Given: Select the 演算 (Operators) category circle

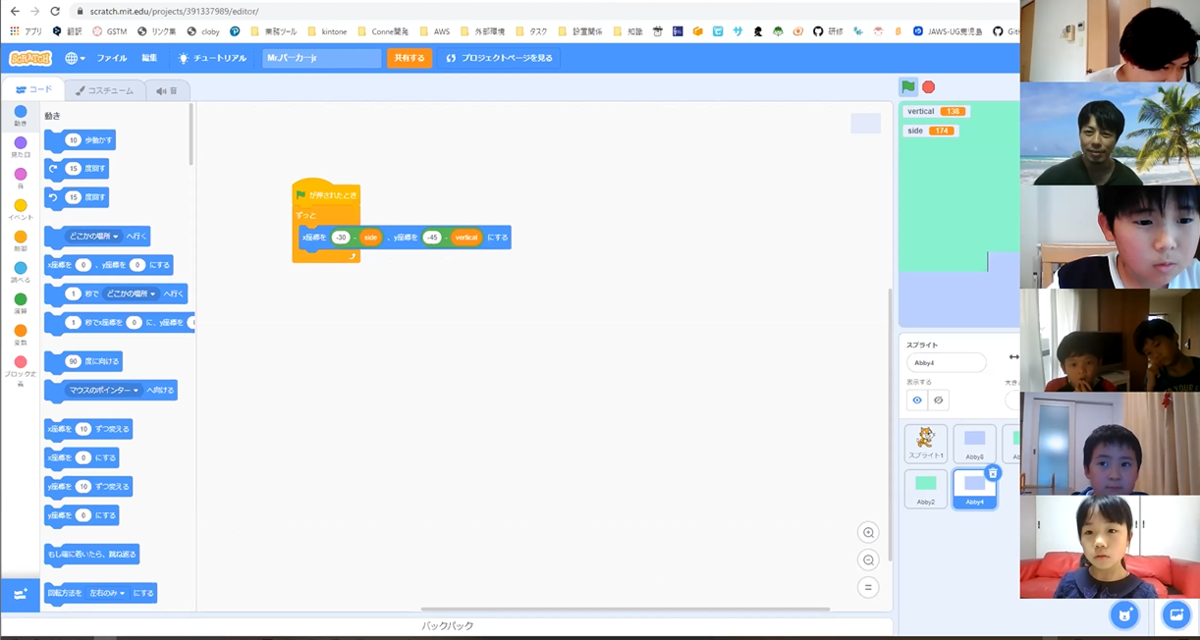Looking at the screenshot, I should click(x=20, y=299).
